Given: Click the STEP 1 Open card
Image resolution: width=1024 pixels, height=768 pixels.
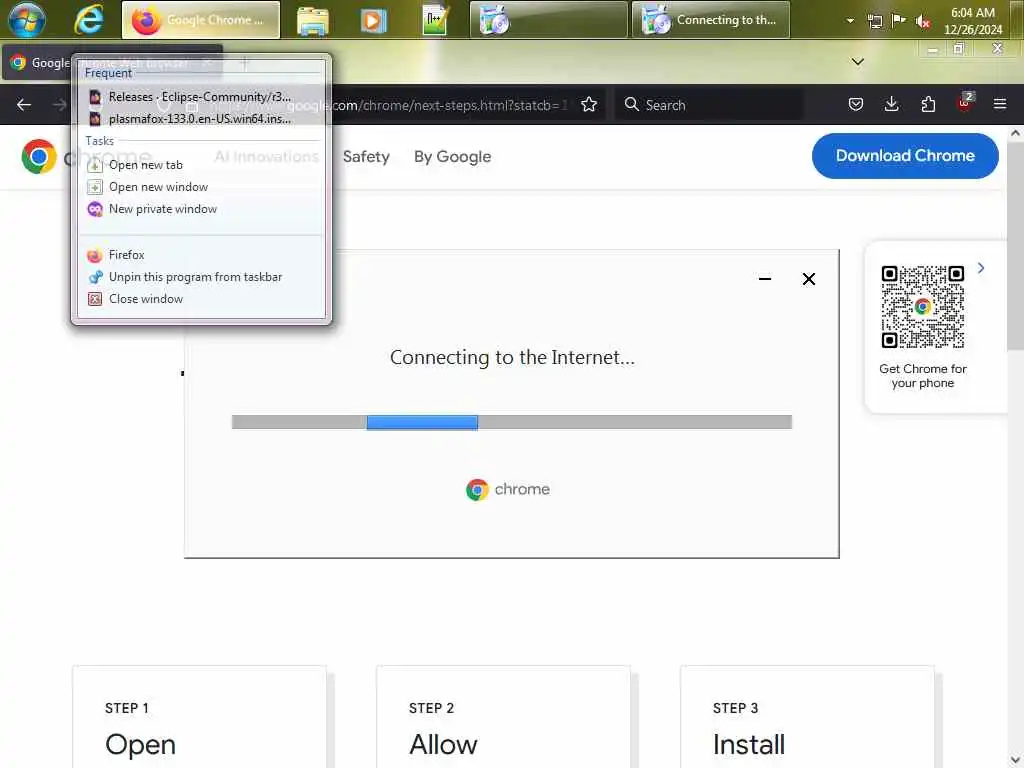Looking at the screenshot, I should 199,716.
